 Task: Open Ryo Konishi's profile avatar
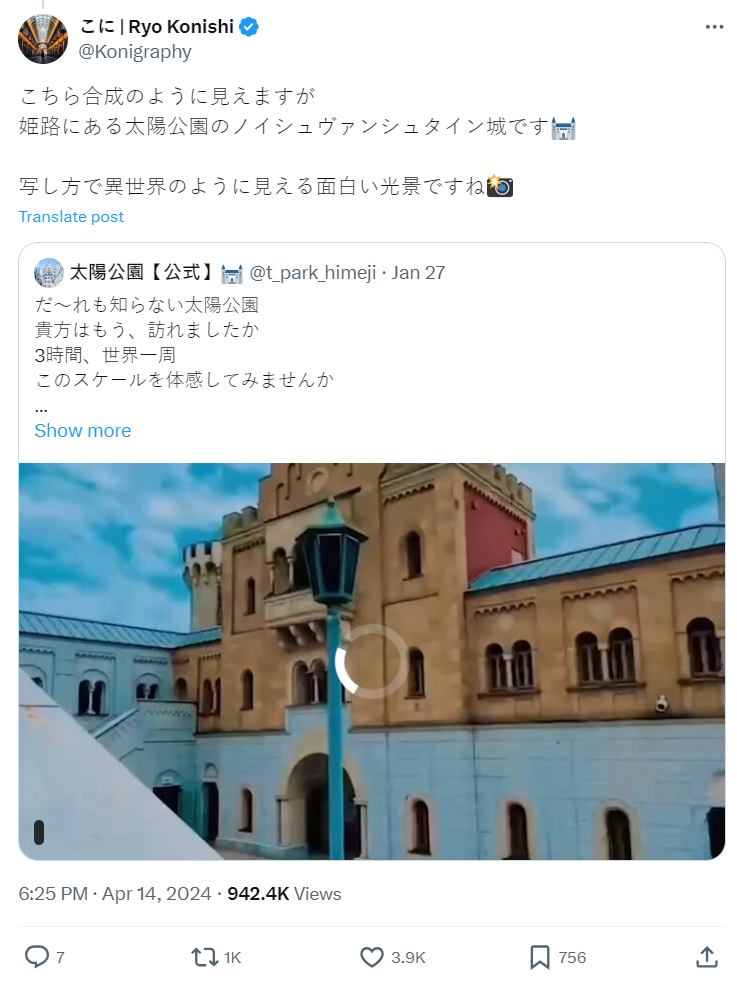click(43, 39)
